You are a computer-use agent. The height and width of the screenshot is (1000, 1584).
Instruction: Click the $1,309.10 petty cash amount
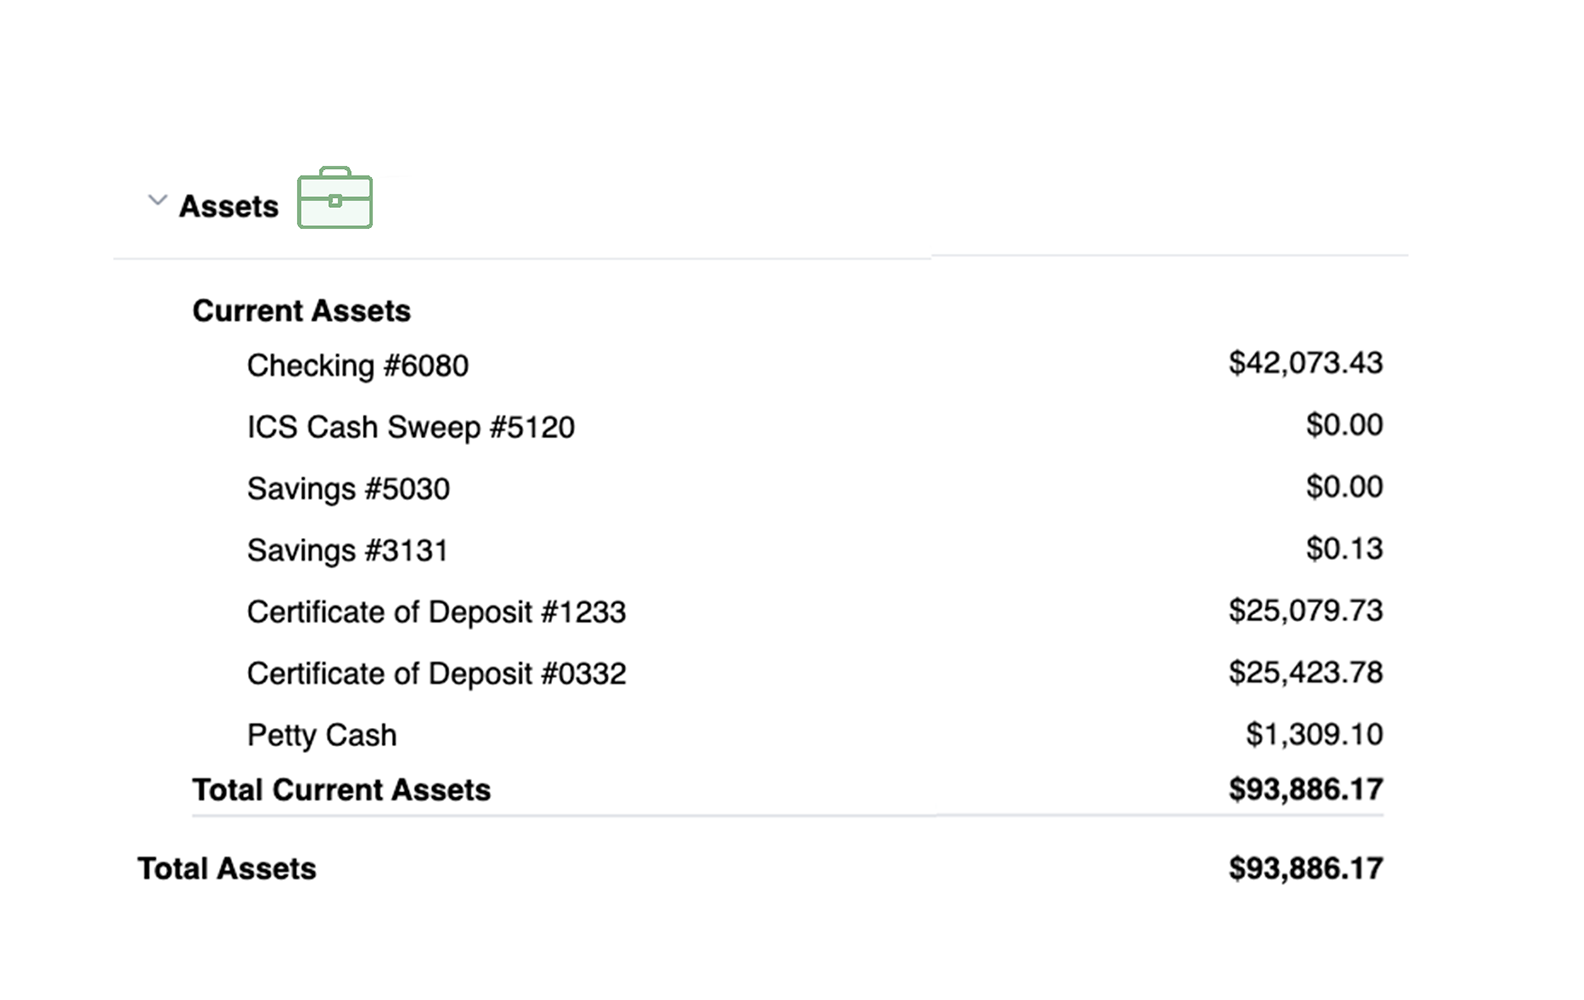pos(1313,735)
